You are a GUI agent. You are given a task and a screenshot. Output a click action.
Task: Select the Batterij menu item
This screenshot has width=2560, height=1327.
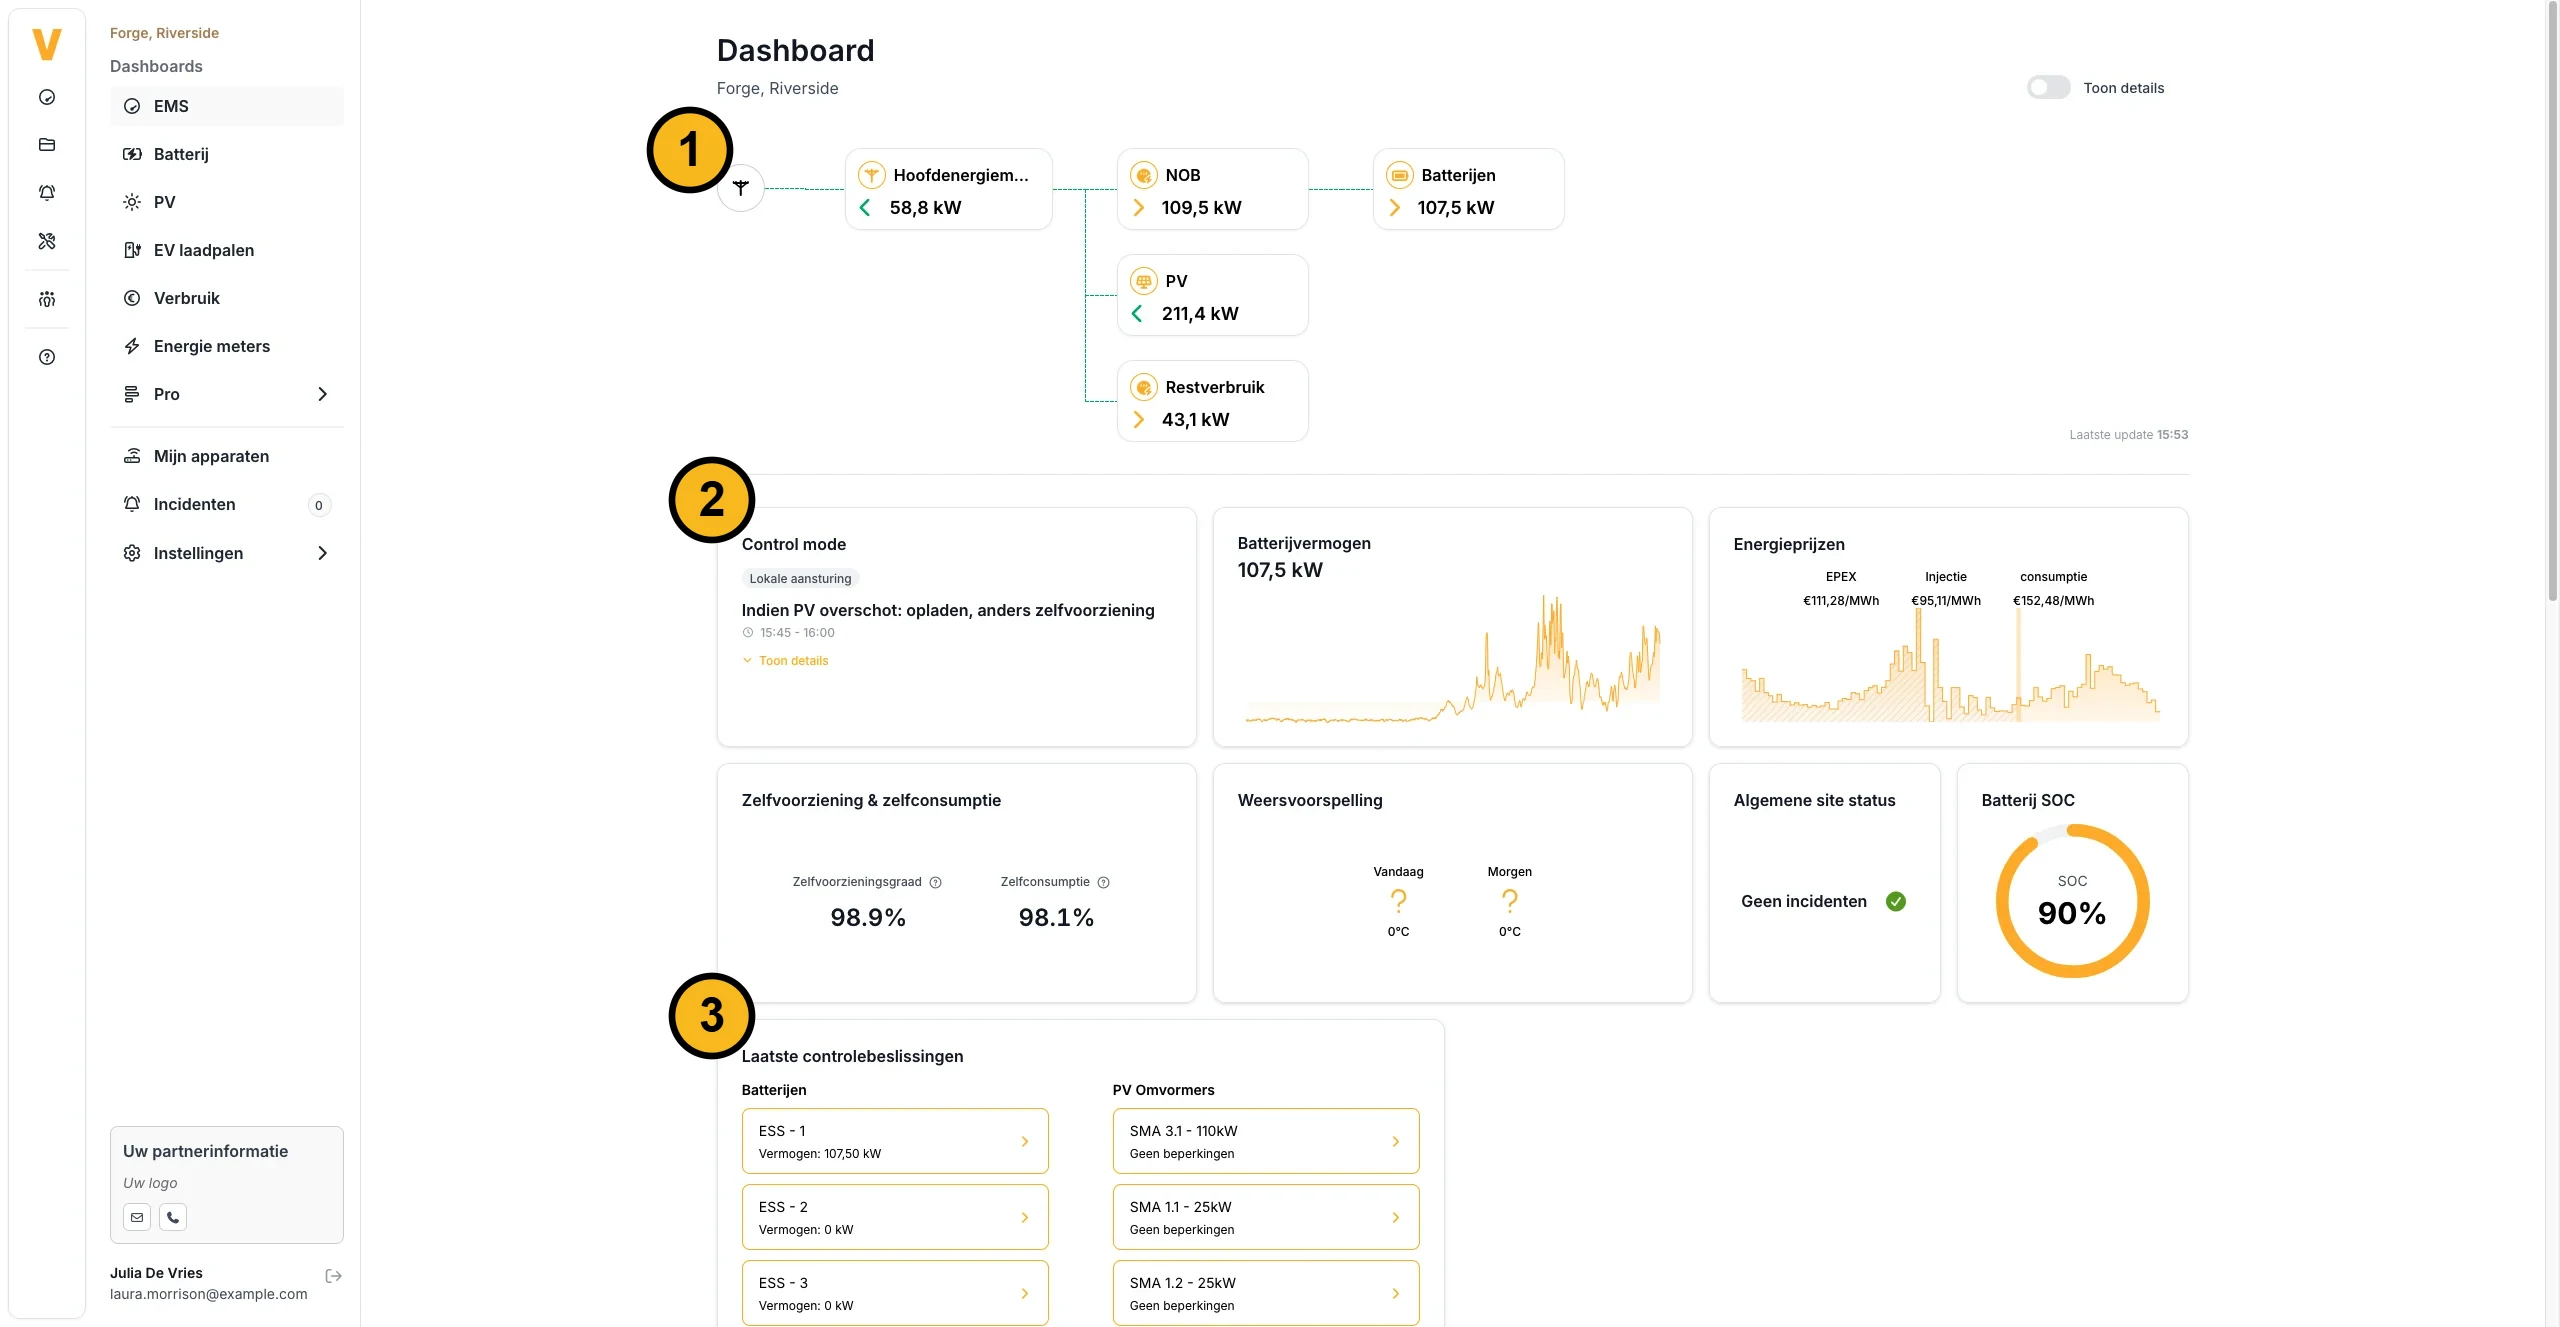point(227,154)
